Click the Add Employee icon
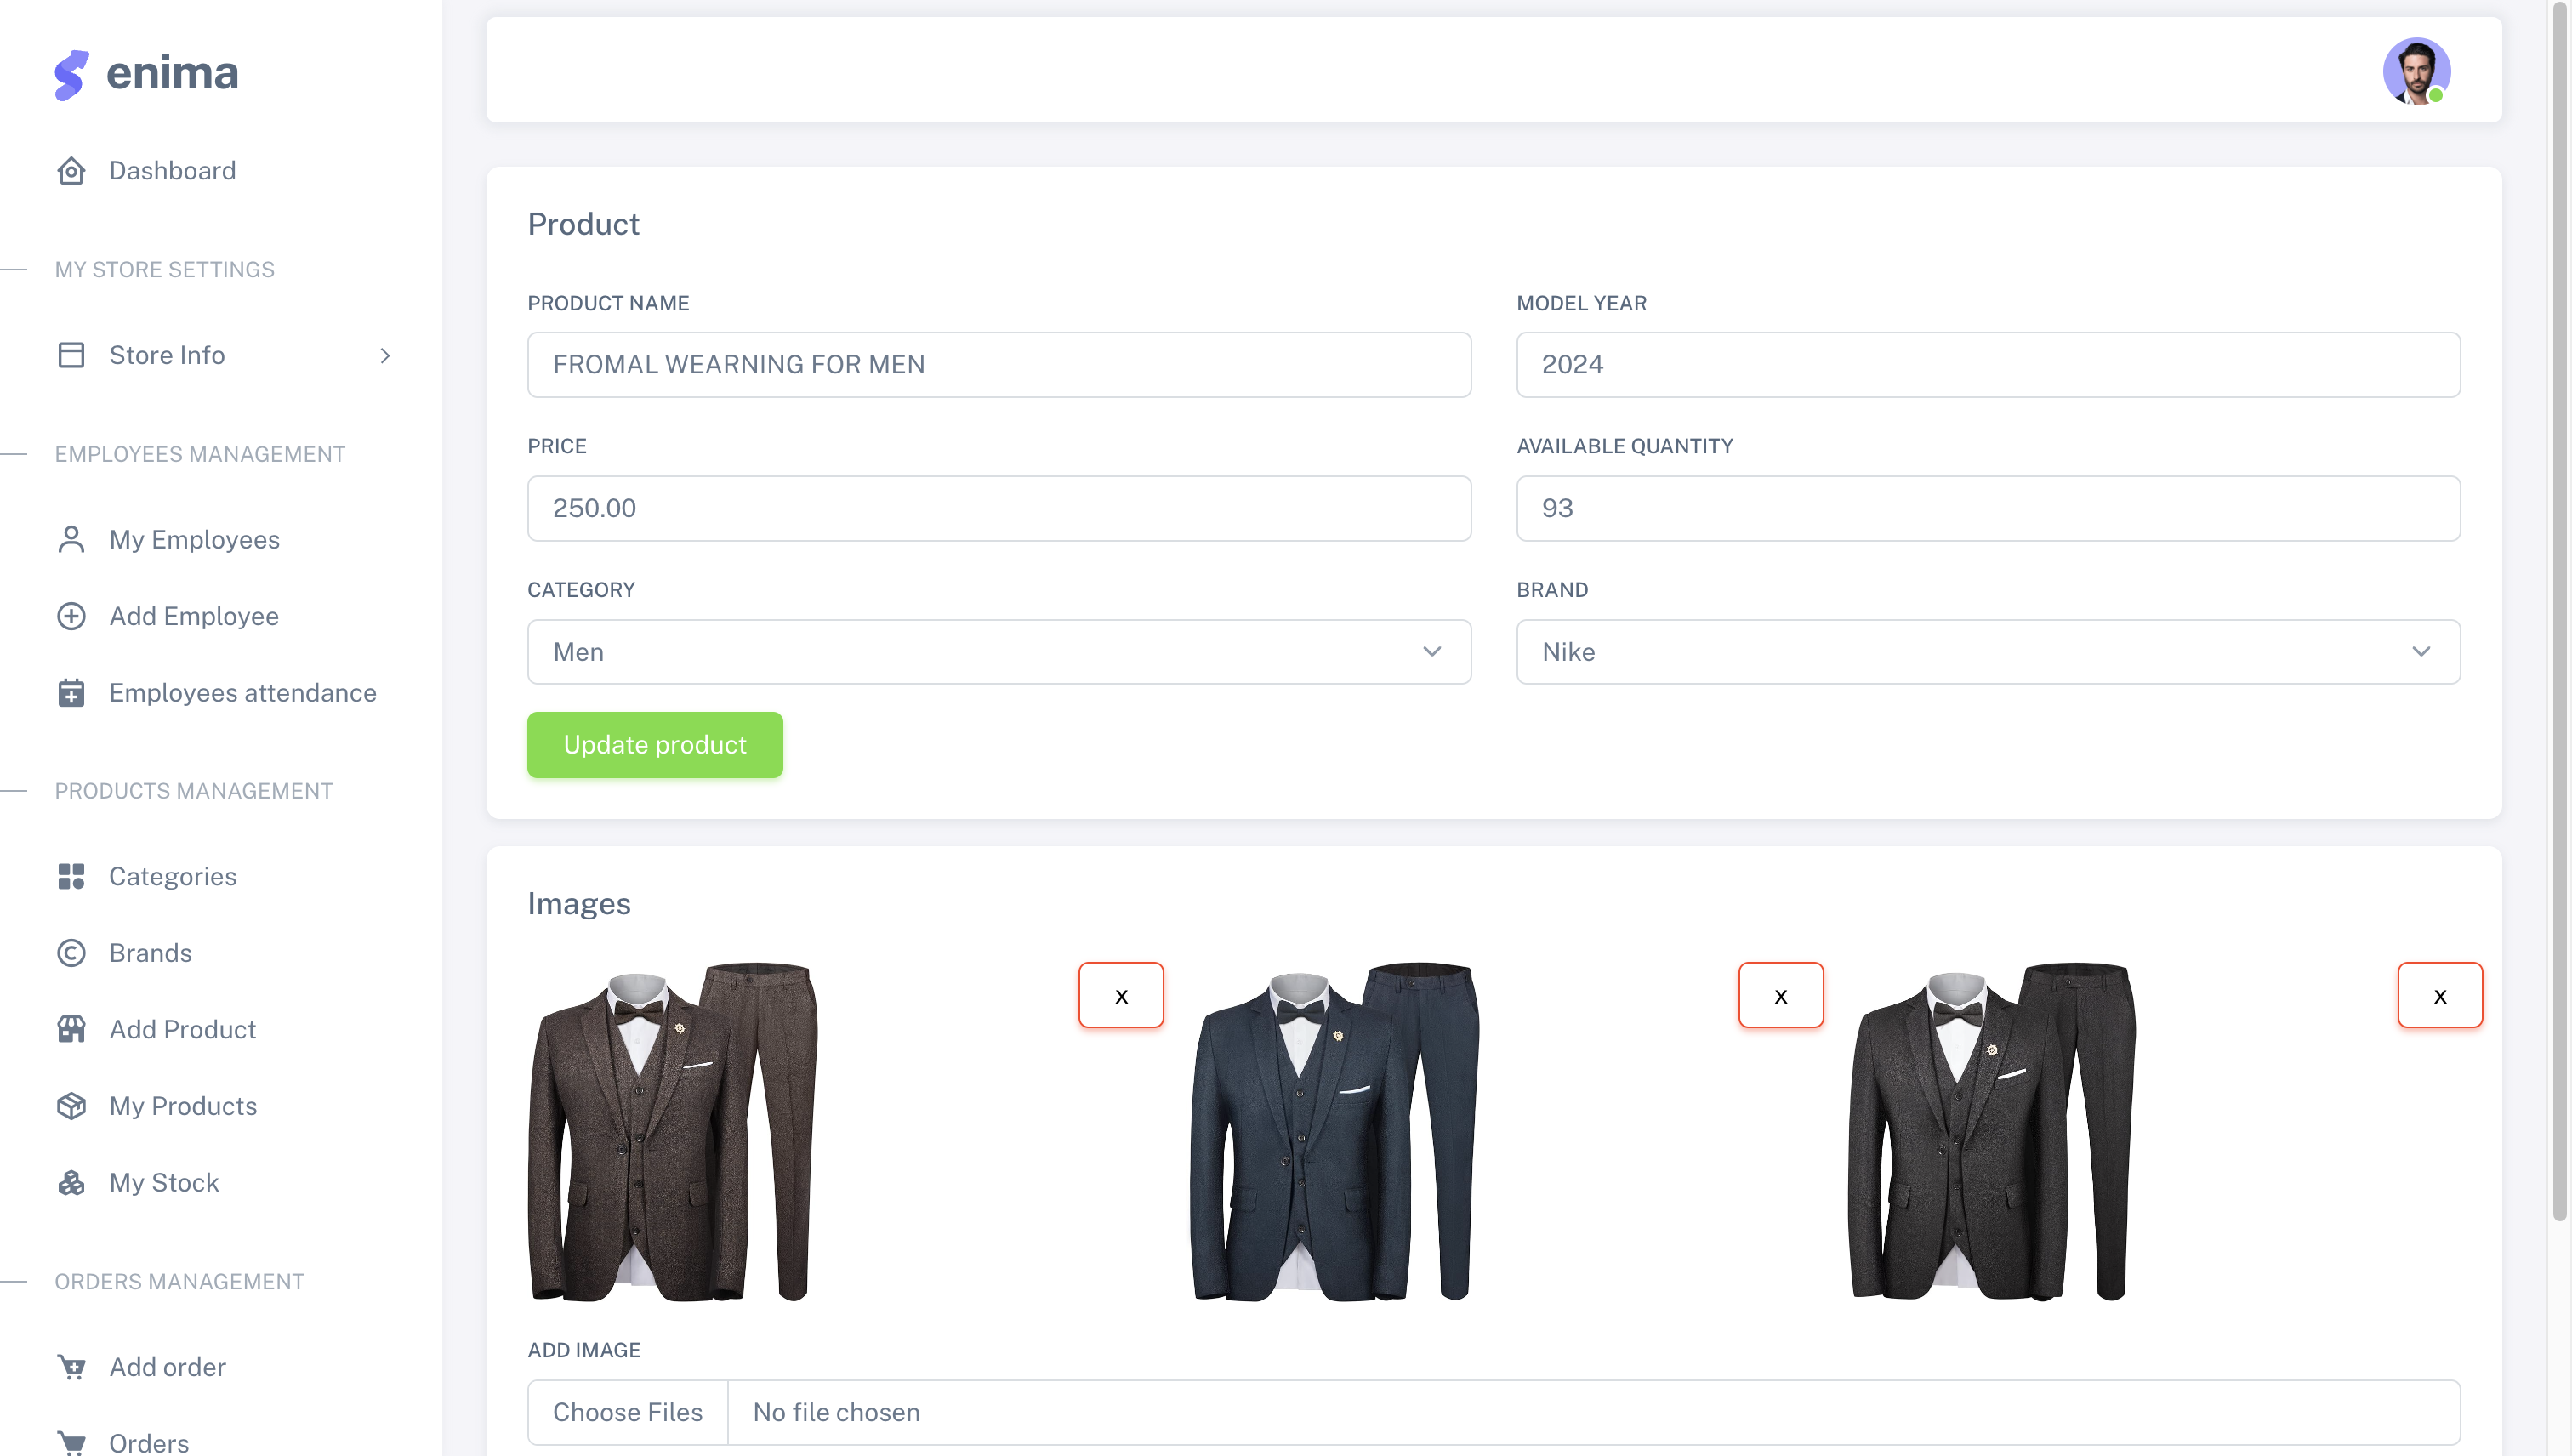2572x1456 pixels. (71, 615)
